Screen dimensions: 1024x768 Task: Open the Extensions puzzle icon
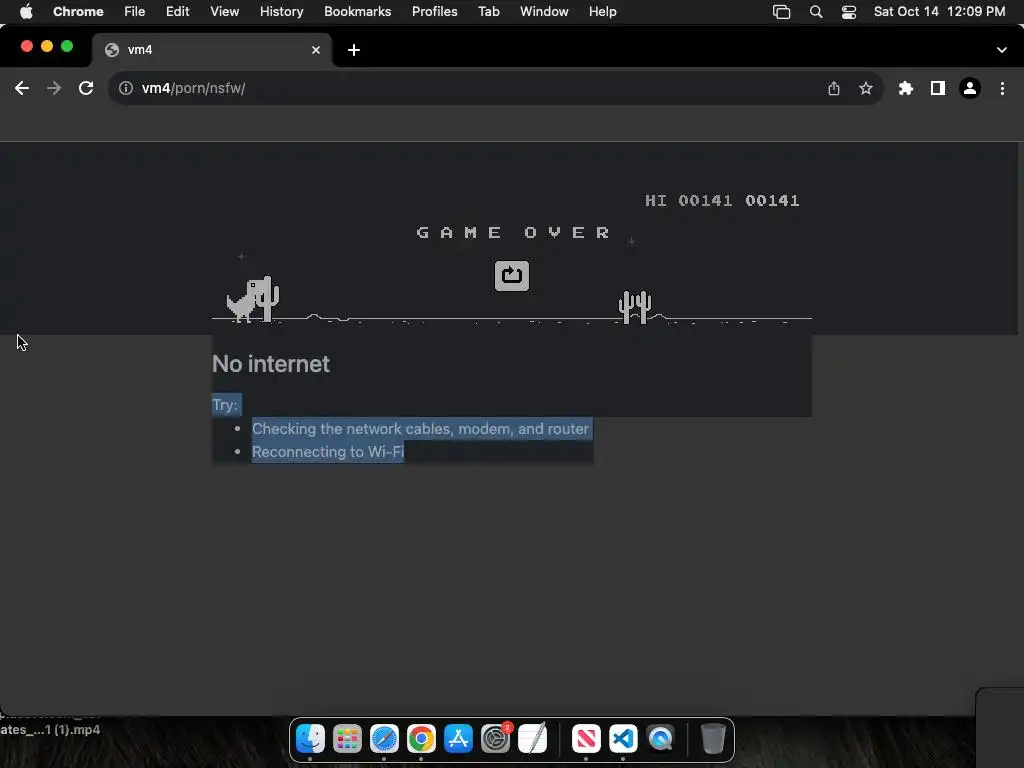(x=905, y=88)
